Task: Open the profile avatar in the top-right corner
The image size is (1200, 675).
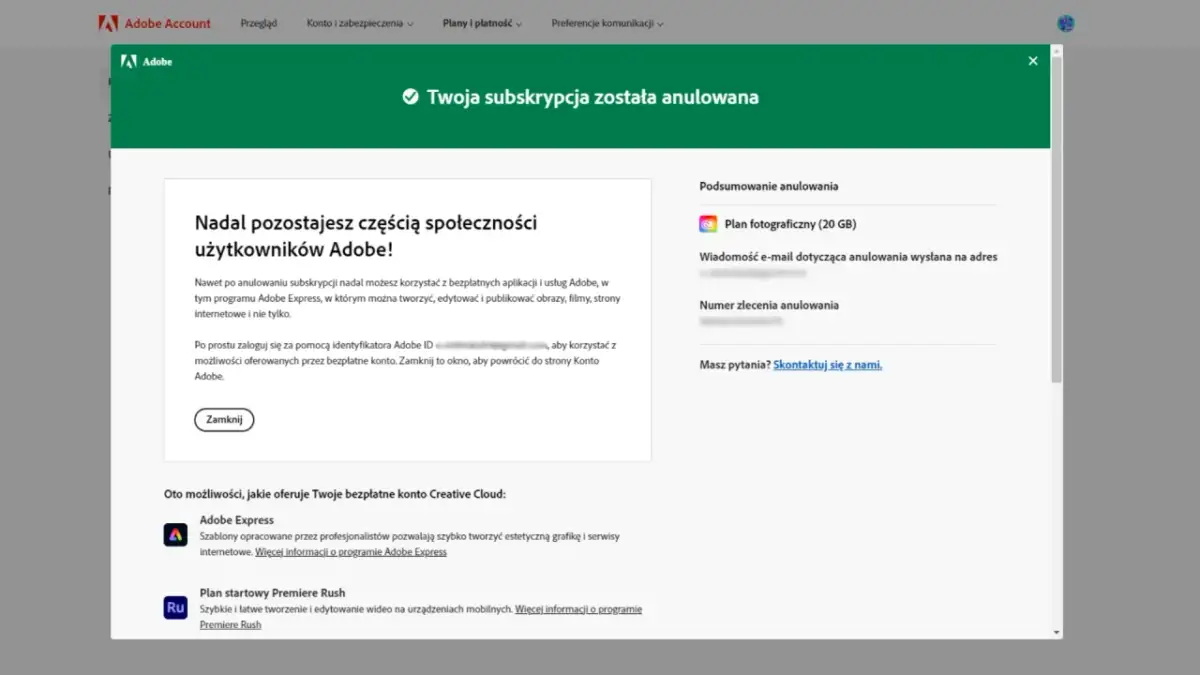Action: tap(1066, 23)
